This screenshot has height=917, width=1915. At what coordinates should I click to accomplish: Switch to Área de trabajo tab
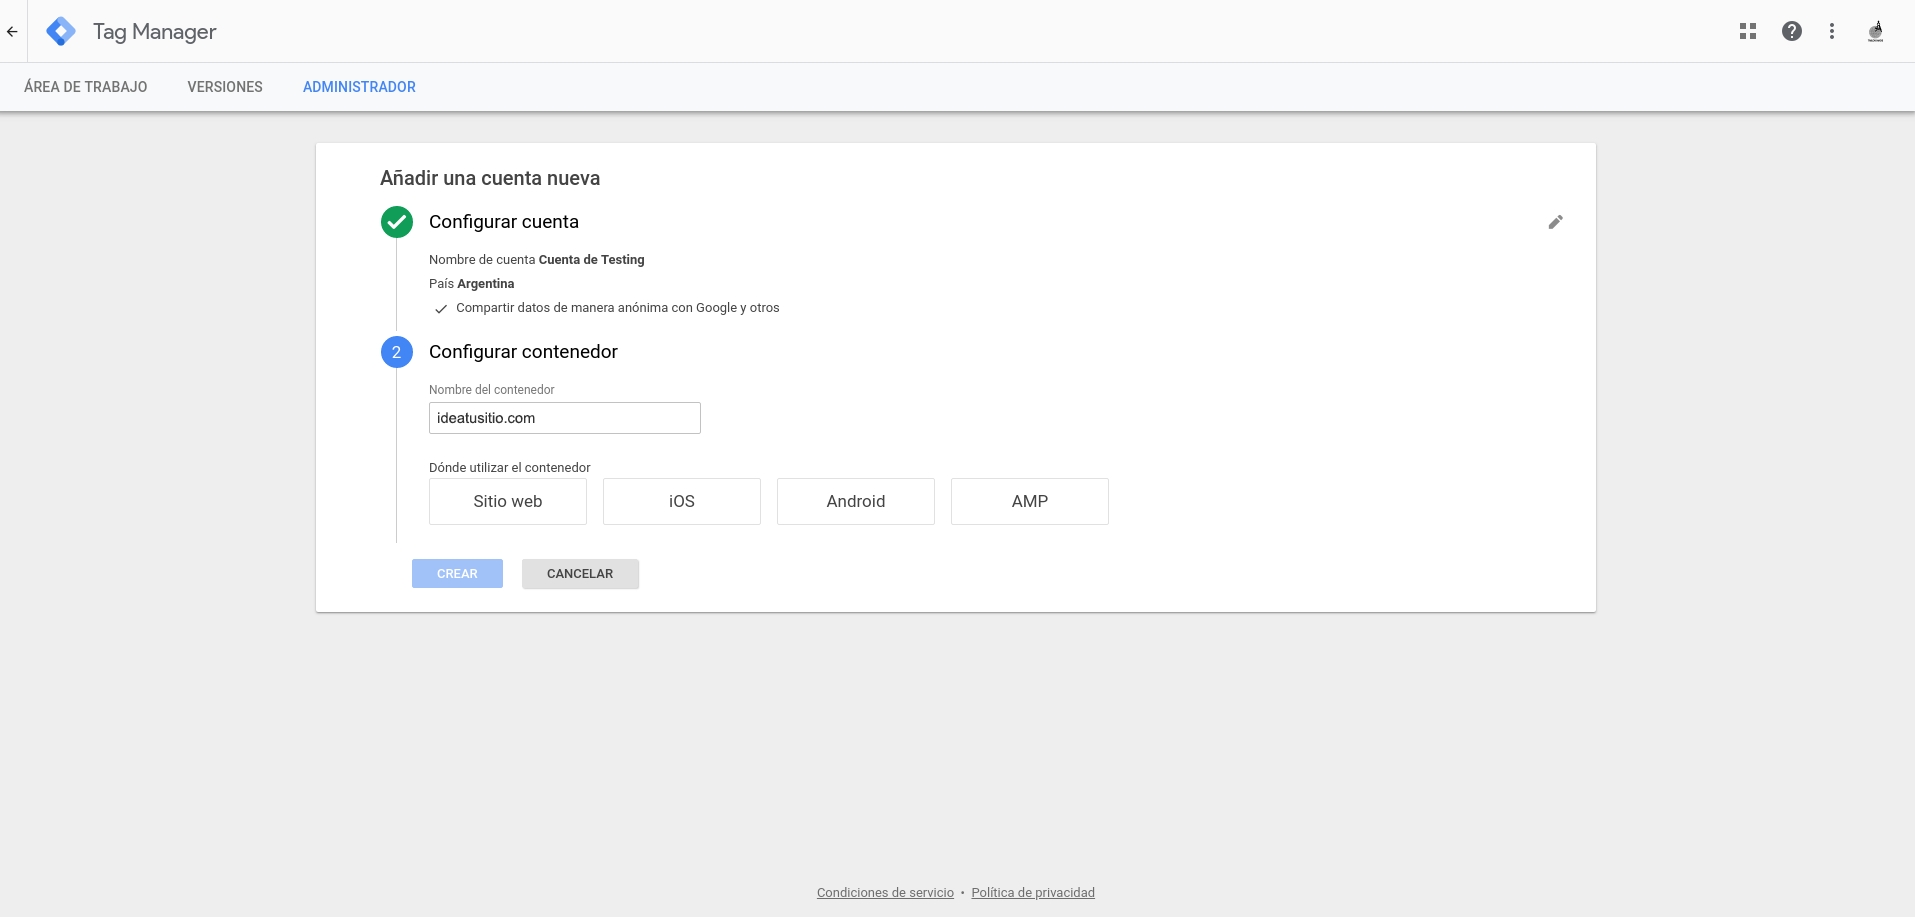point(86,87)
